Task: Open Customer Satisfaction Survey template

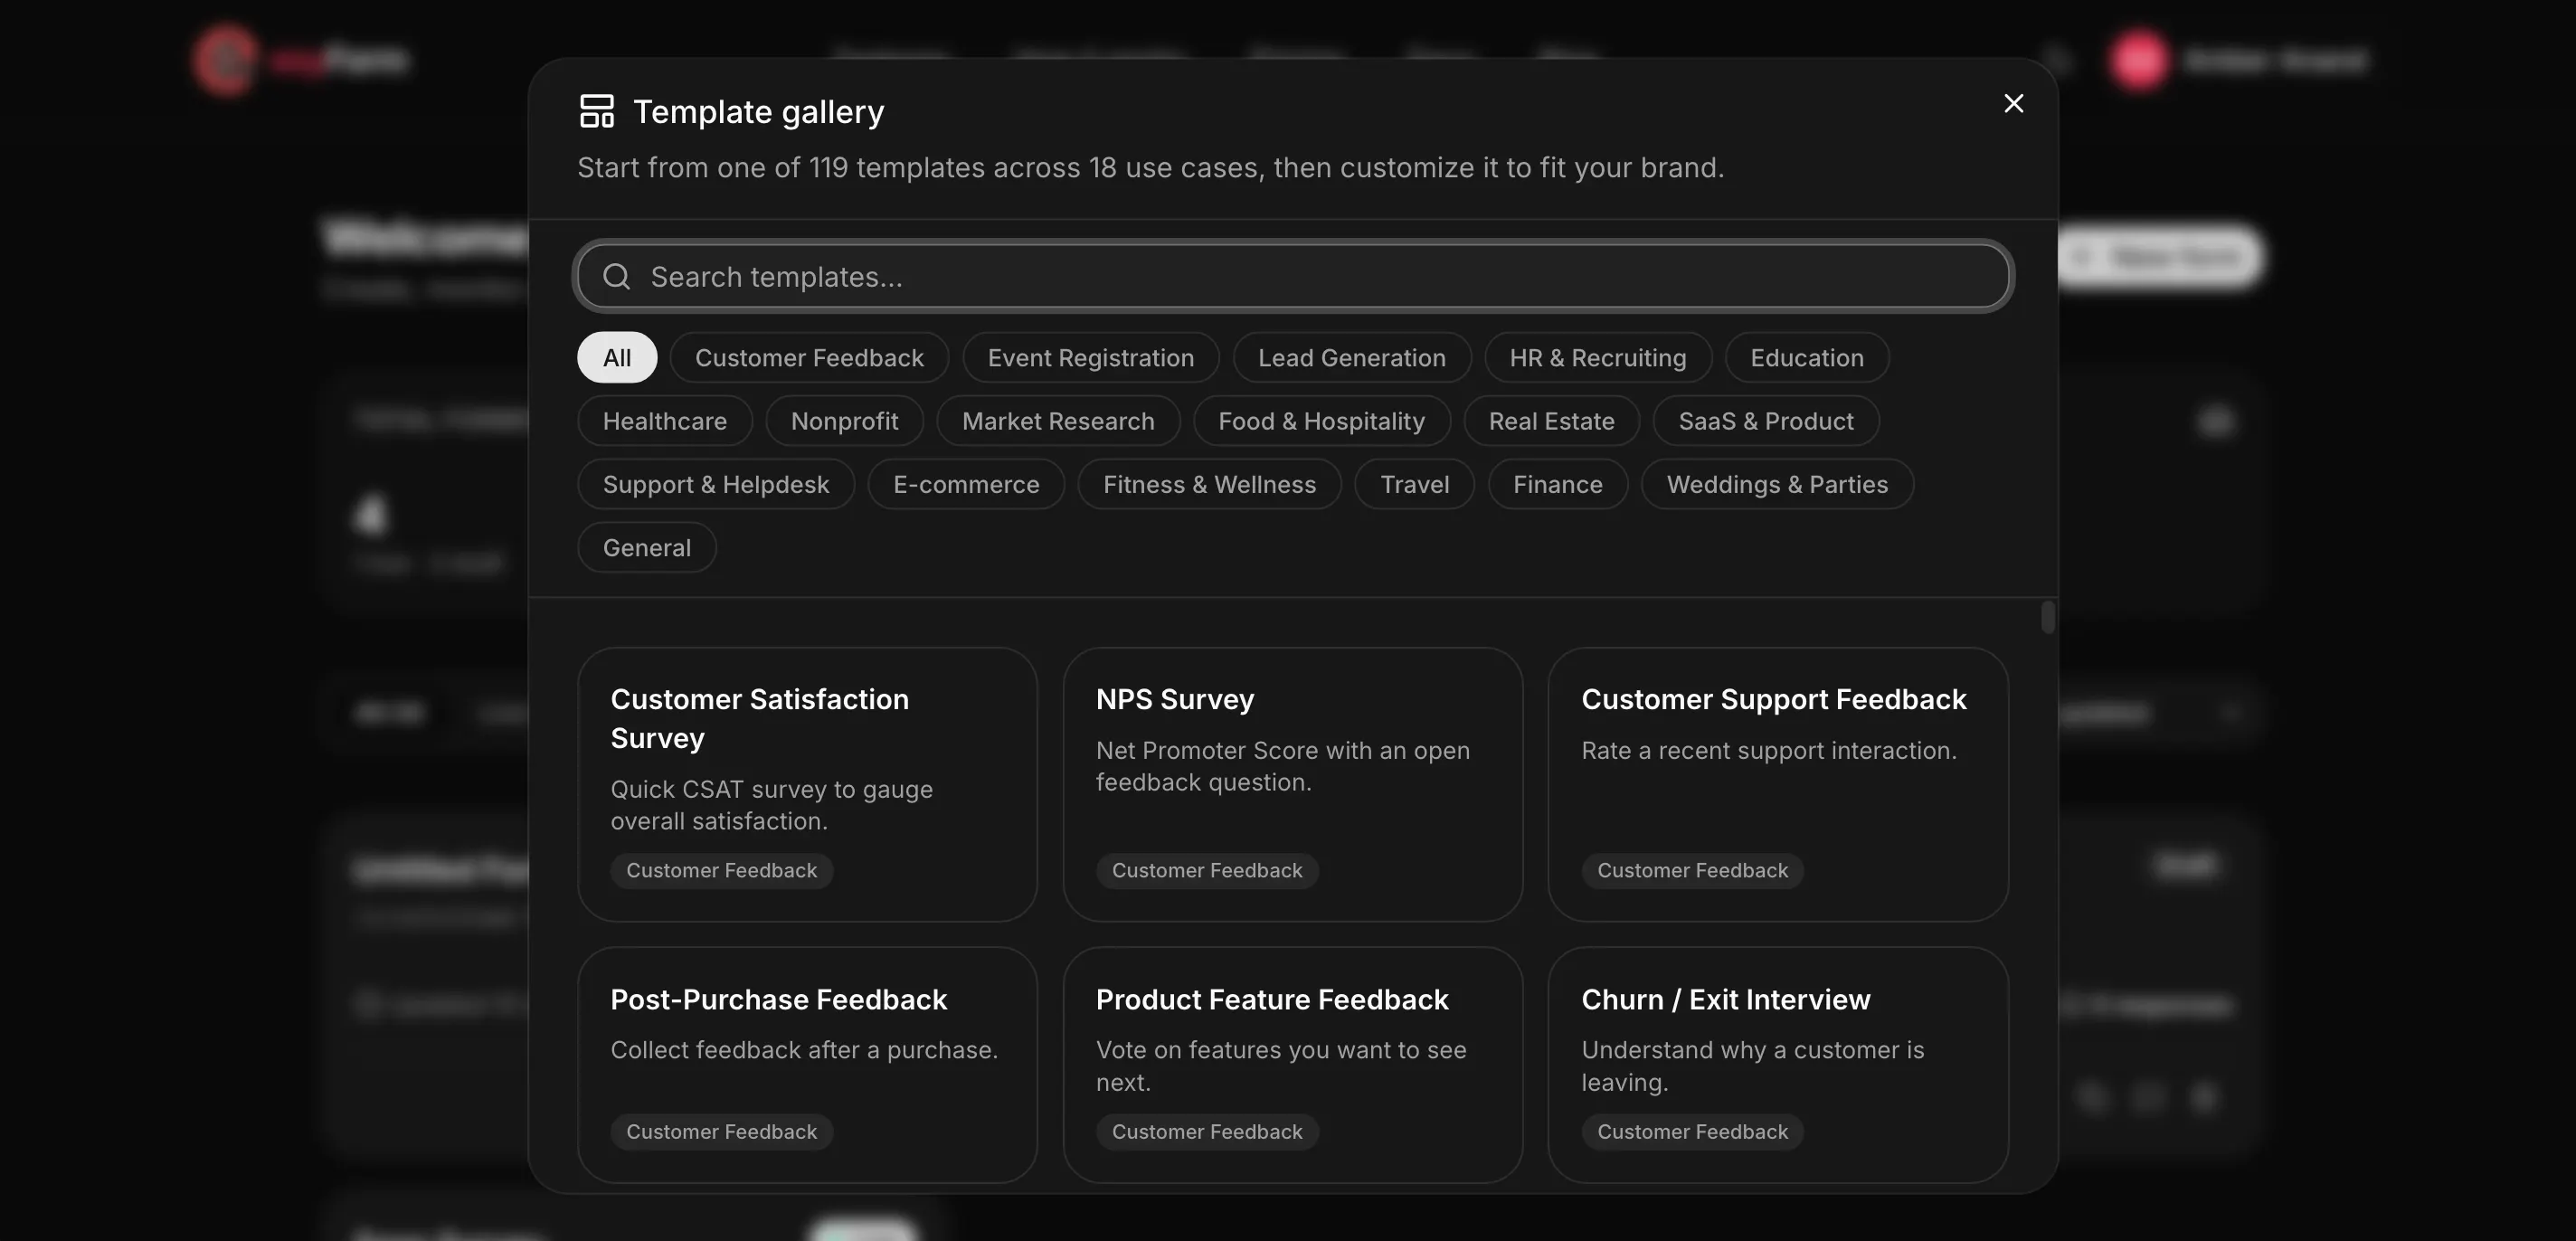Action: coord(807,784)
